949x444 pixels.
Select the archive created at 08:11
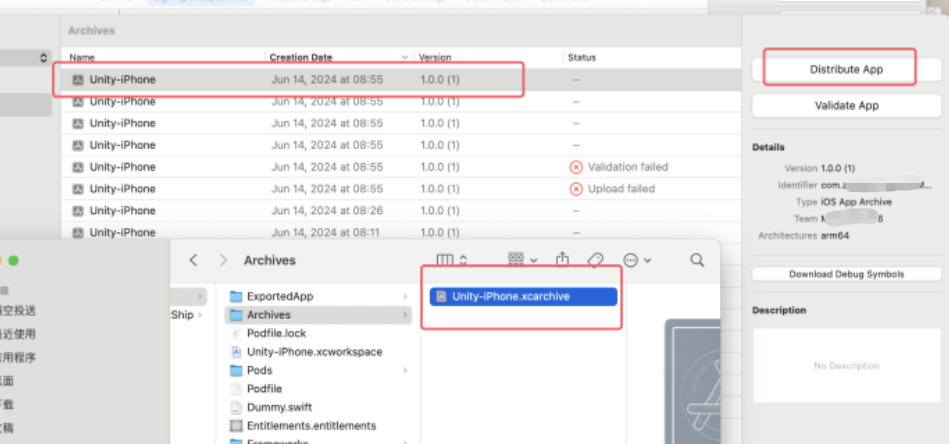tap(401, 232)
